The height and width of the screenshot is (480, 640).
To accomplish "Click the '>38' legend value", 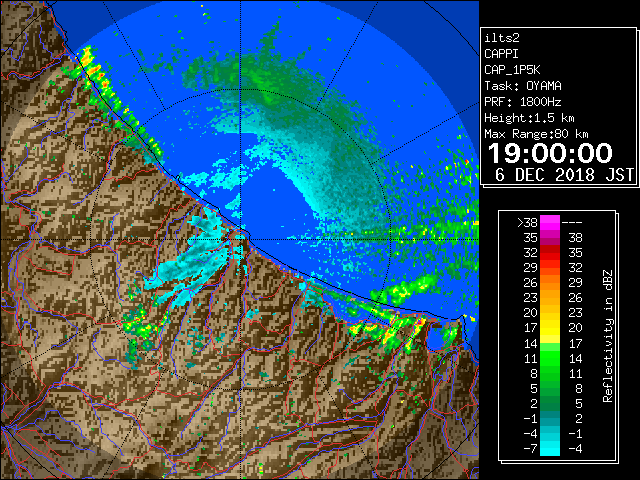I will tap(527, 223).
